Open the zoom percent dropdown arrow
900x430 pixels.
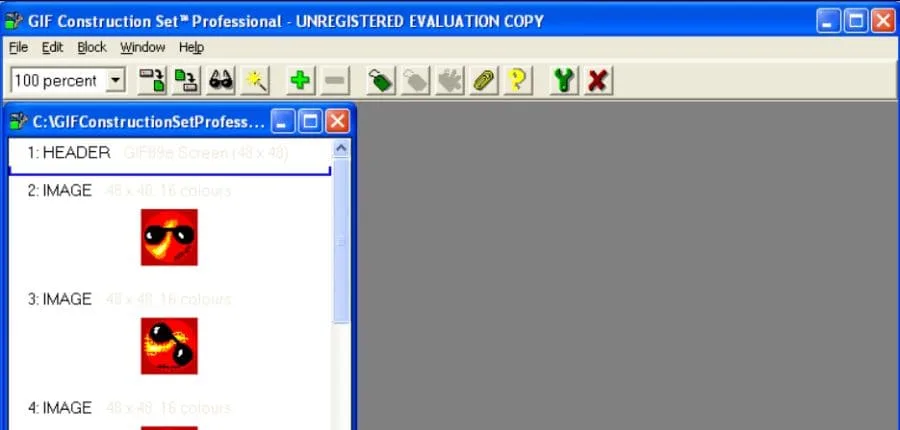point(114,81)
